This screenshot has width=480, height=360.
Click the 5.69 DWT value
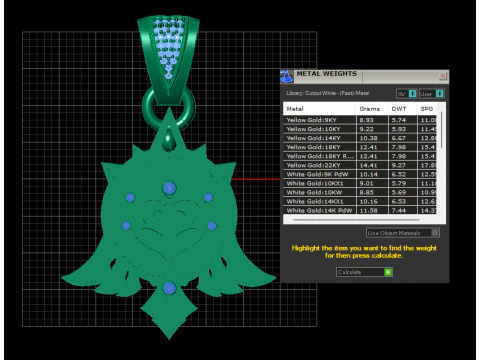pos(399,192)
